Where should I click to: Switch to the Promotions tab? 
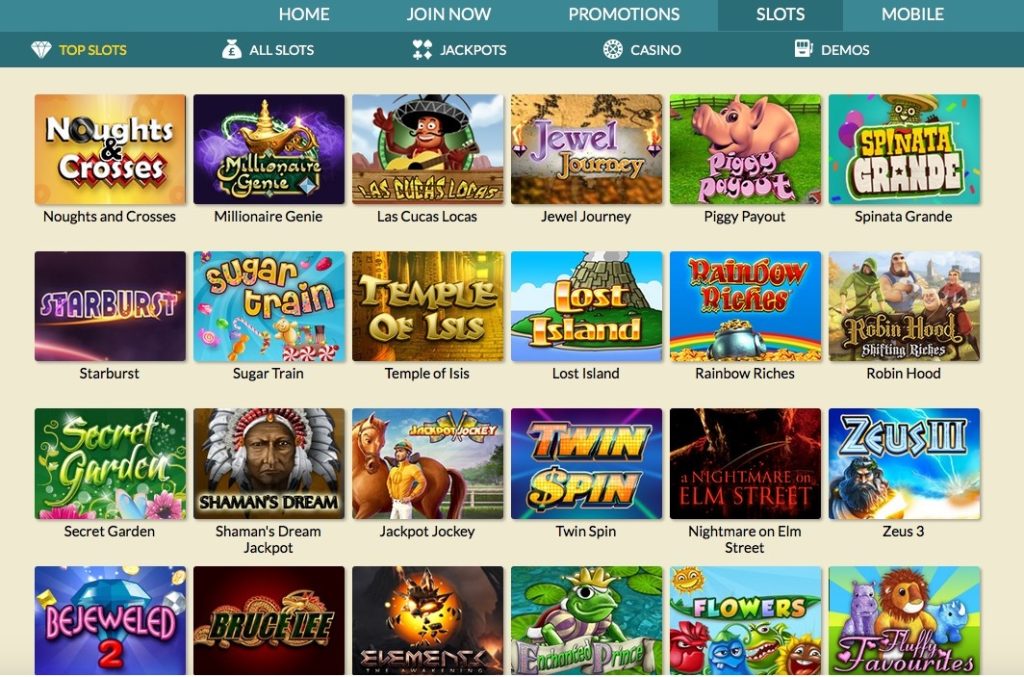tap(624, 14)
